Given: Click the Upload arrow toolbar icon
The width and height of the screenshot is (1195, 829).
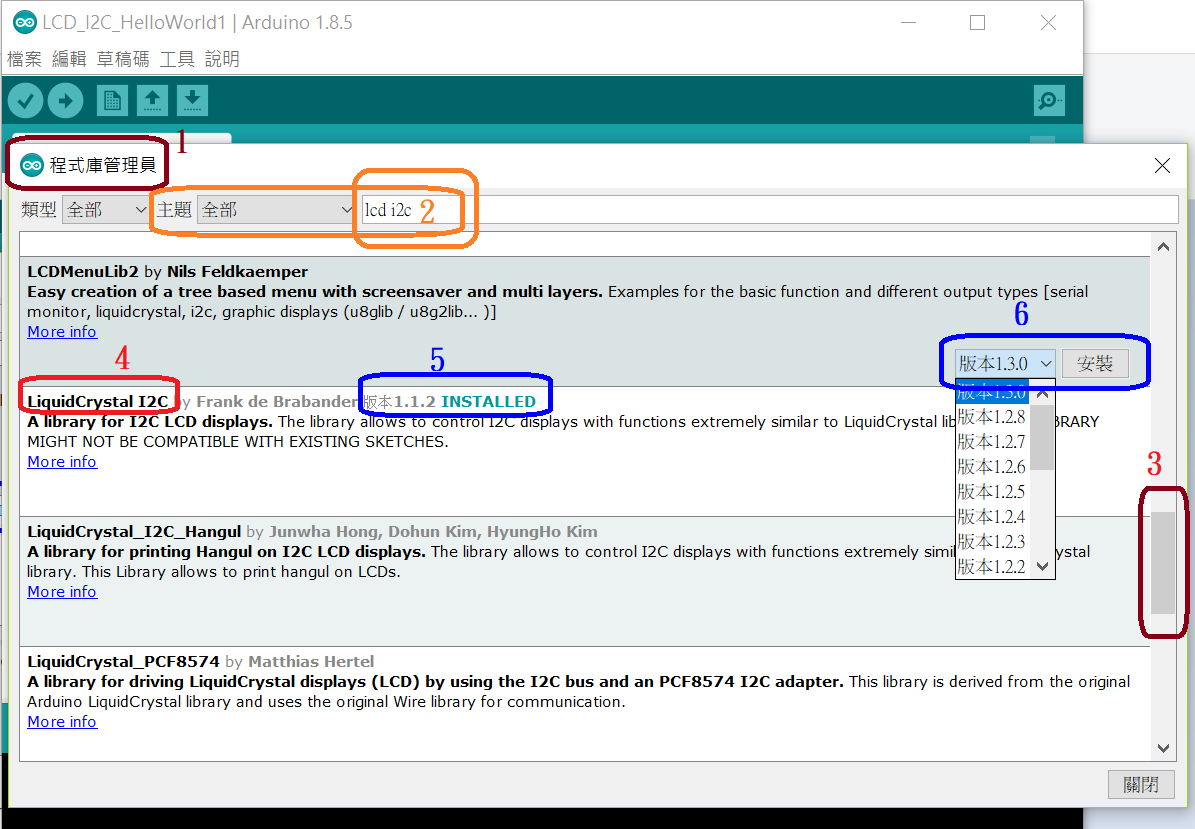Looking at the screenshot, I should tap(66, 101).
